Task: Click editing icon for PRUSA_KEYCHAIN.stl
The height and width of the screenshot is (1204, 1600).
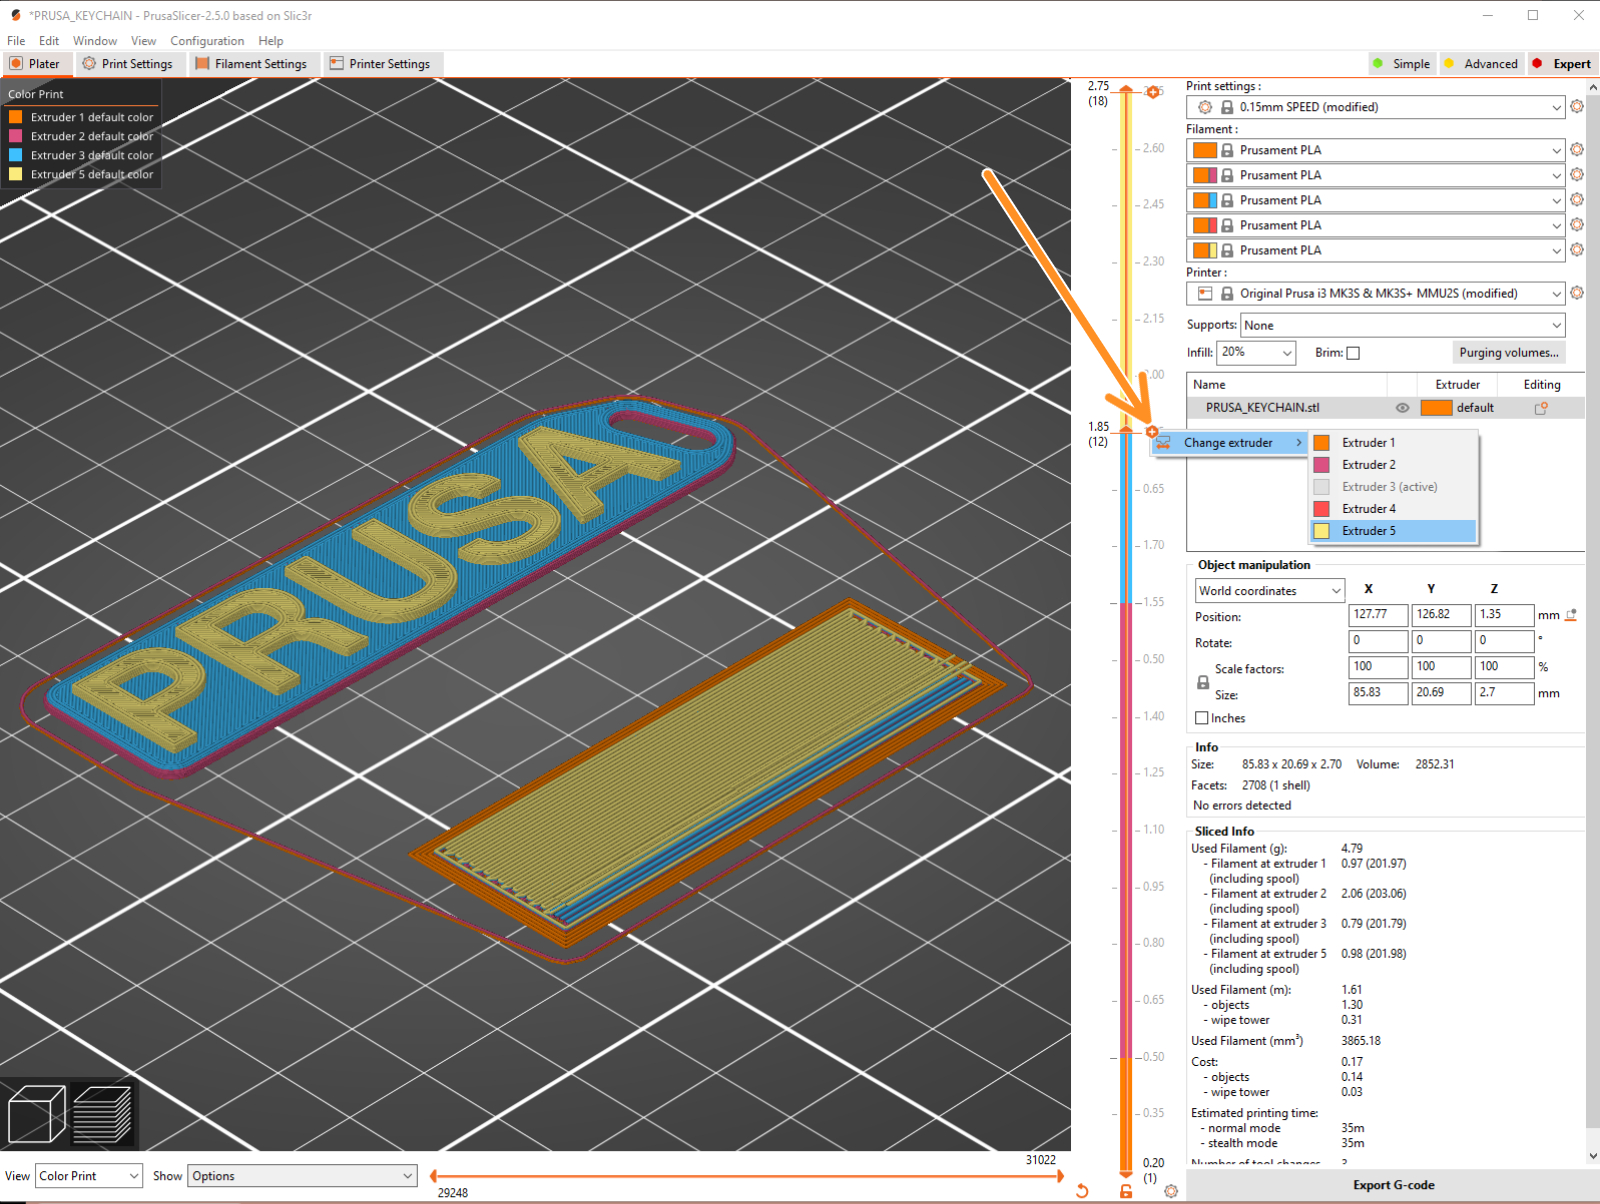Action: tap(1541, 408)
